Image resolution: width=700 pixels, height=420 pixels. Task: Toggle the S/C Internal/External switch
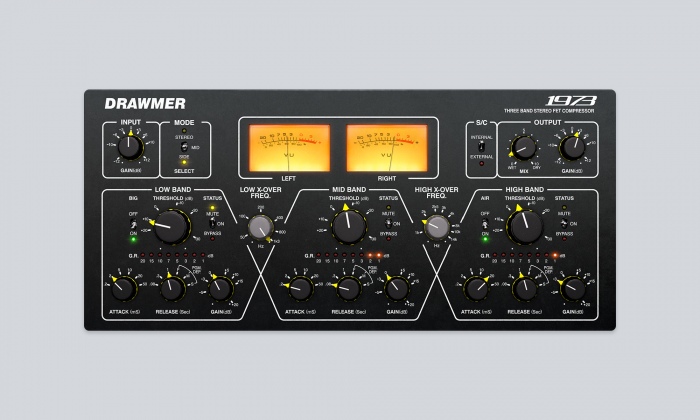coord(481,146)
